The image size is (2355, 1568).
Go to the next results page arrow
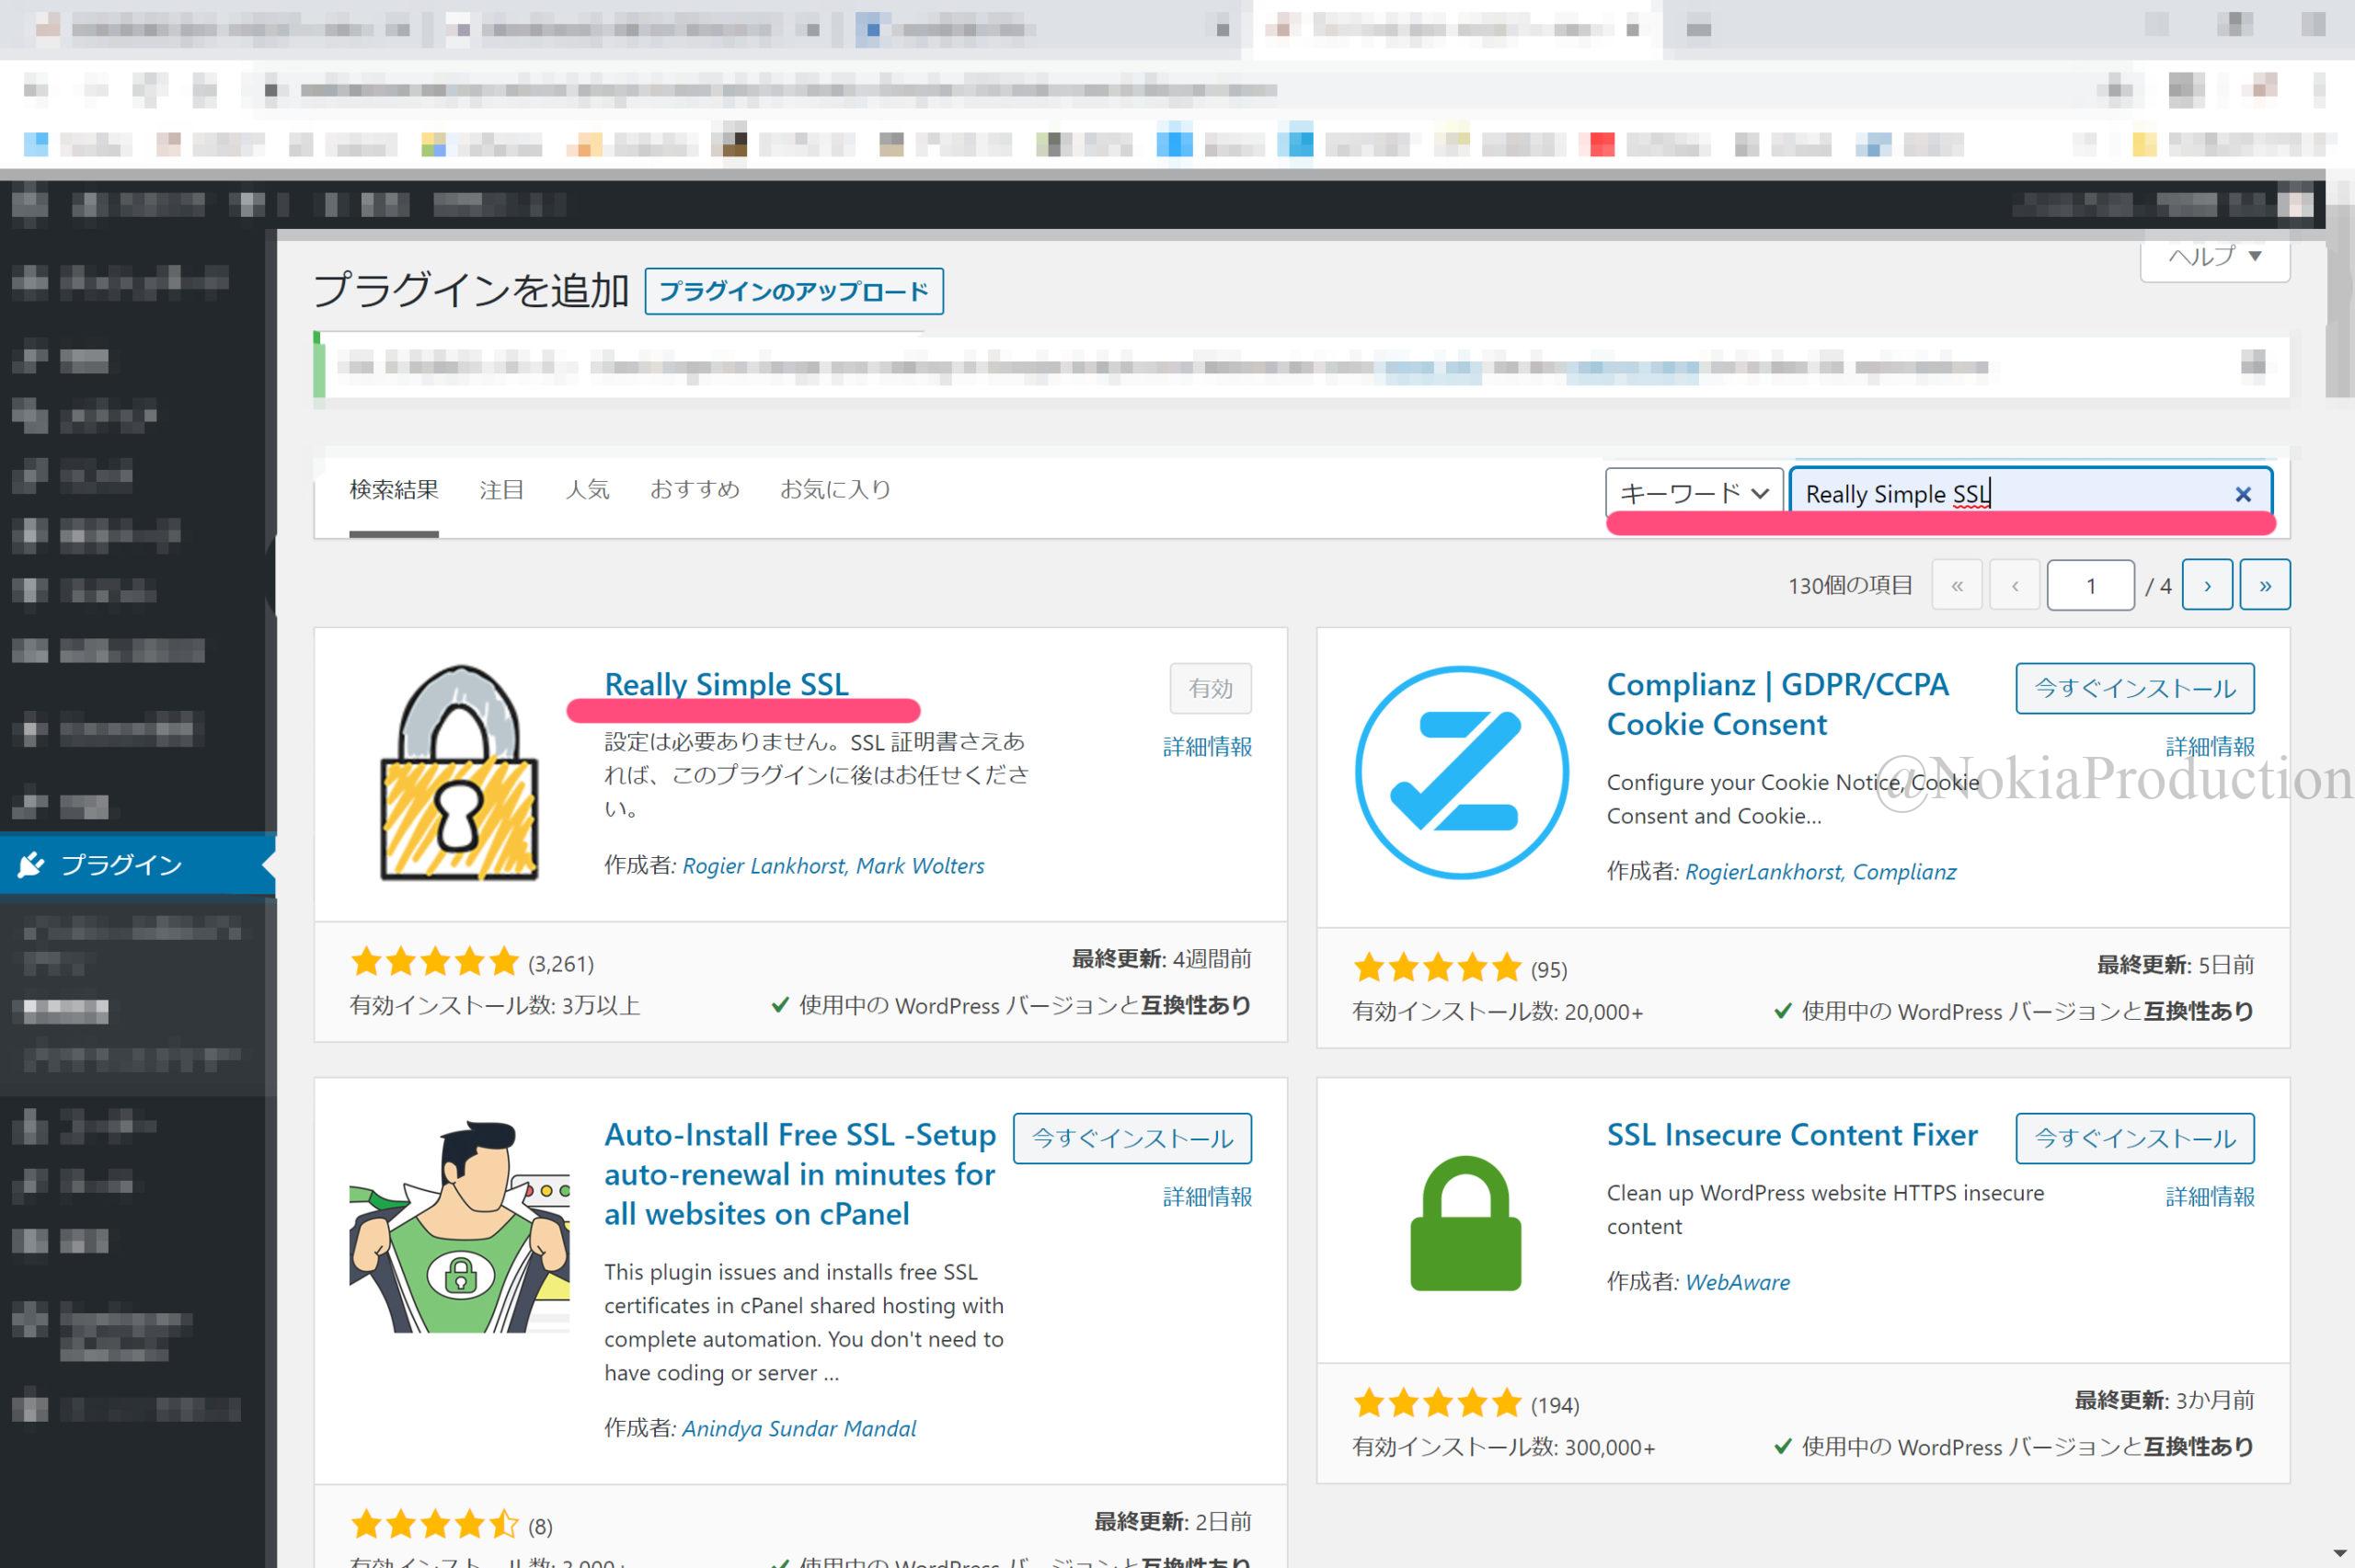2208,585
